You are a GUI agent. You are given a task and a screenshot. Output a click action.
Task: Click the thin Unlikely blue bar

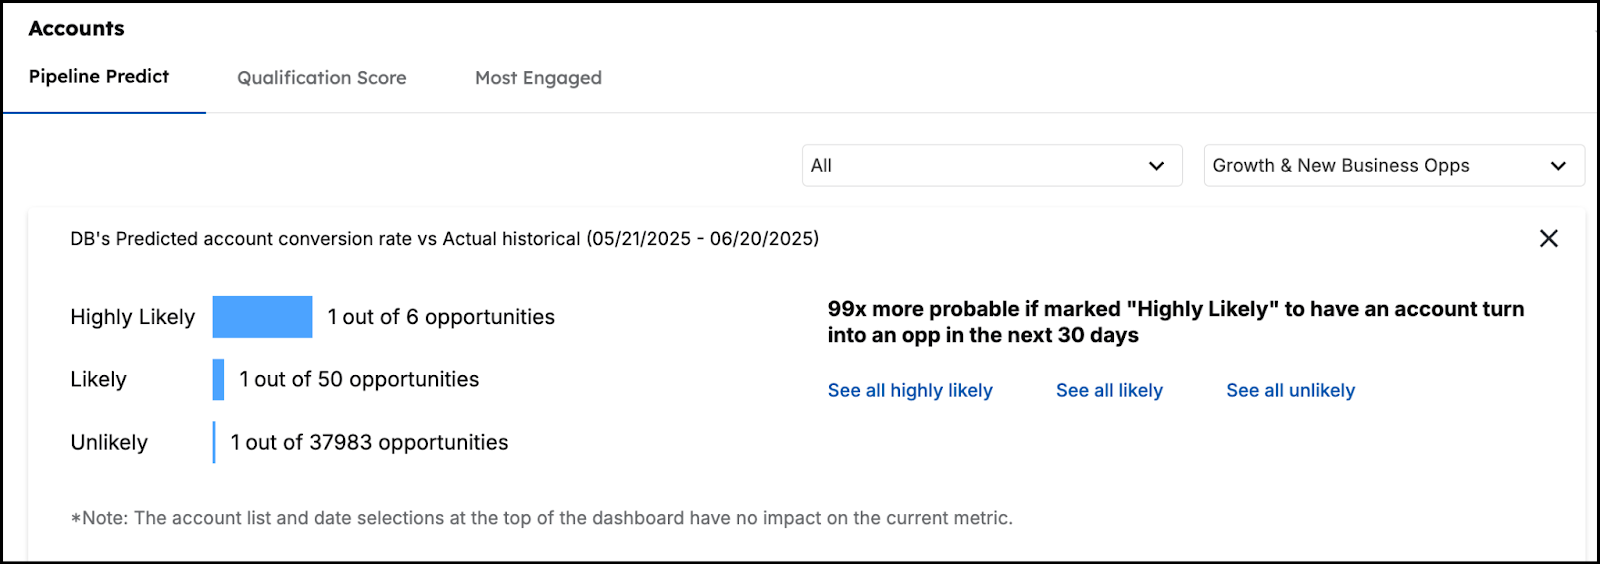coord(214,442)
